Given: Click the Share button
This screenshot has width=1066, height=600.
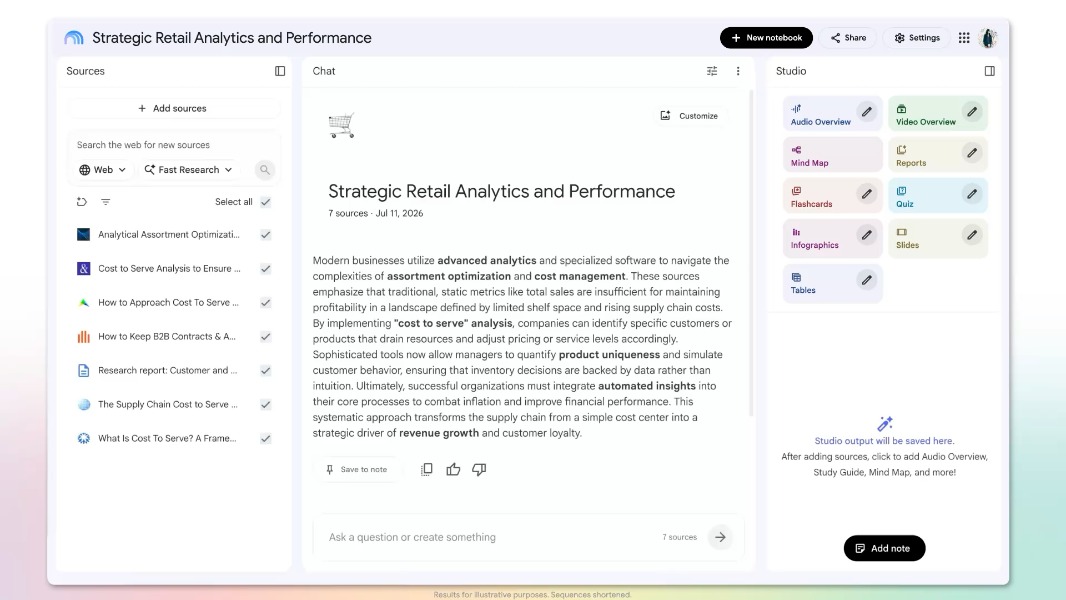Looking at the screenshot, I should click(x=848, y=38).
